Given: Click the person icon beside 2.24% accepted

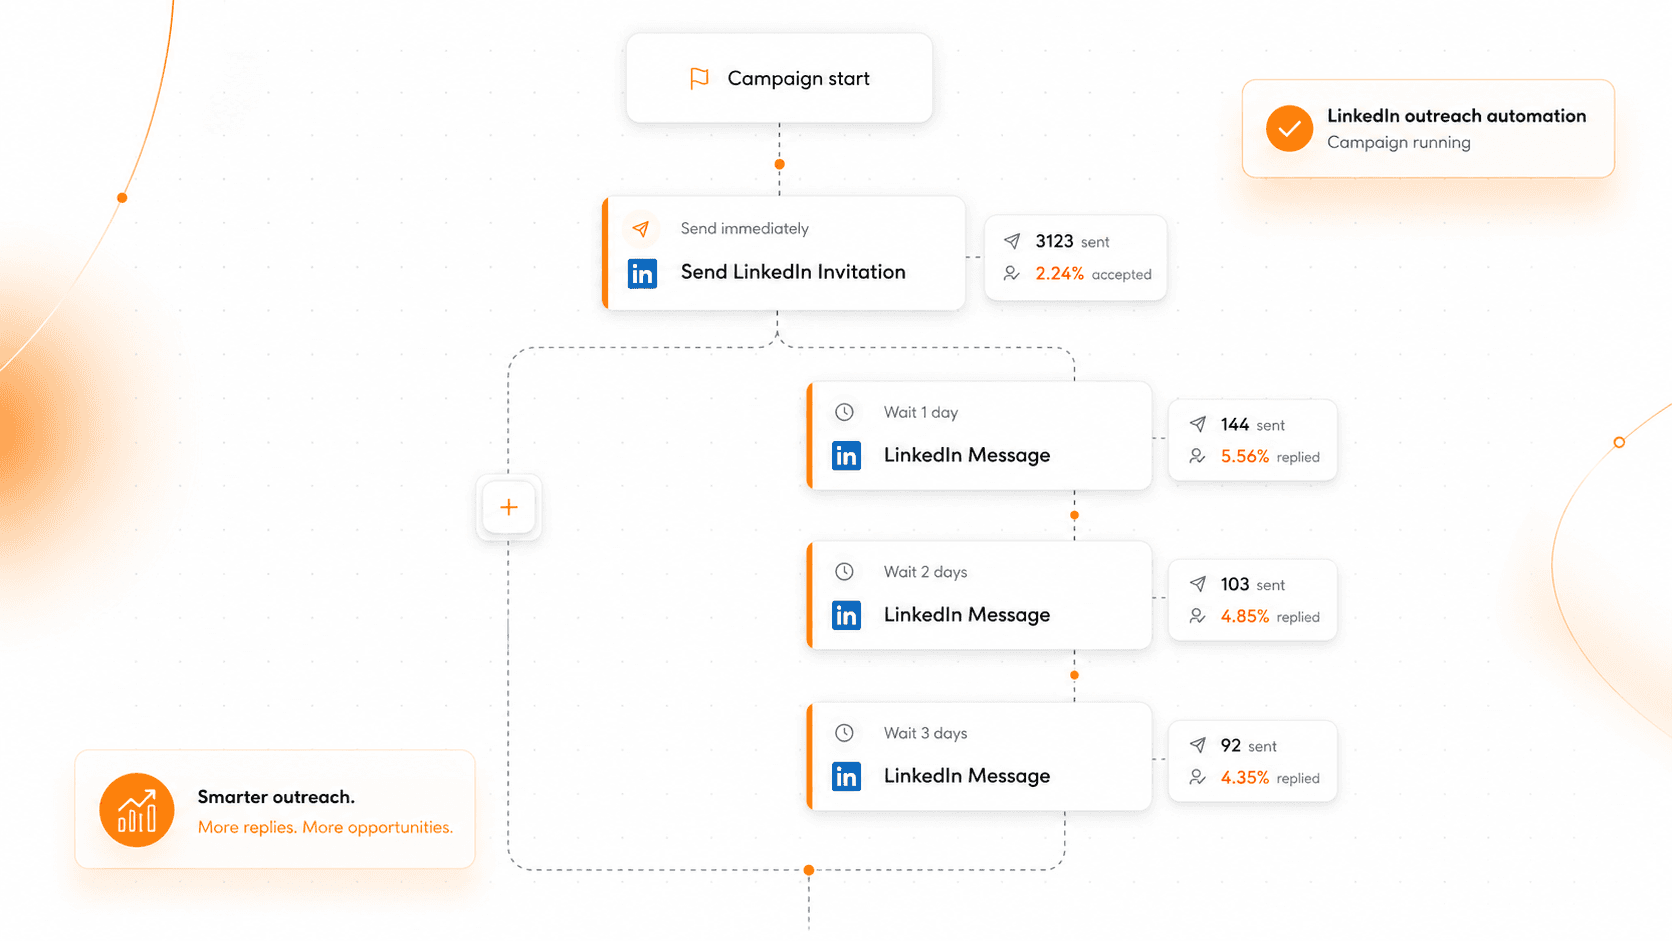Looking at the screenshot, I should (x=1012, y=273).
